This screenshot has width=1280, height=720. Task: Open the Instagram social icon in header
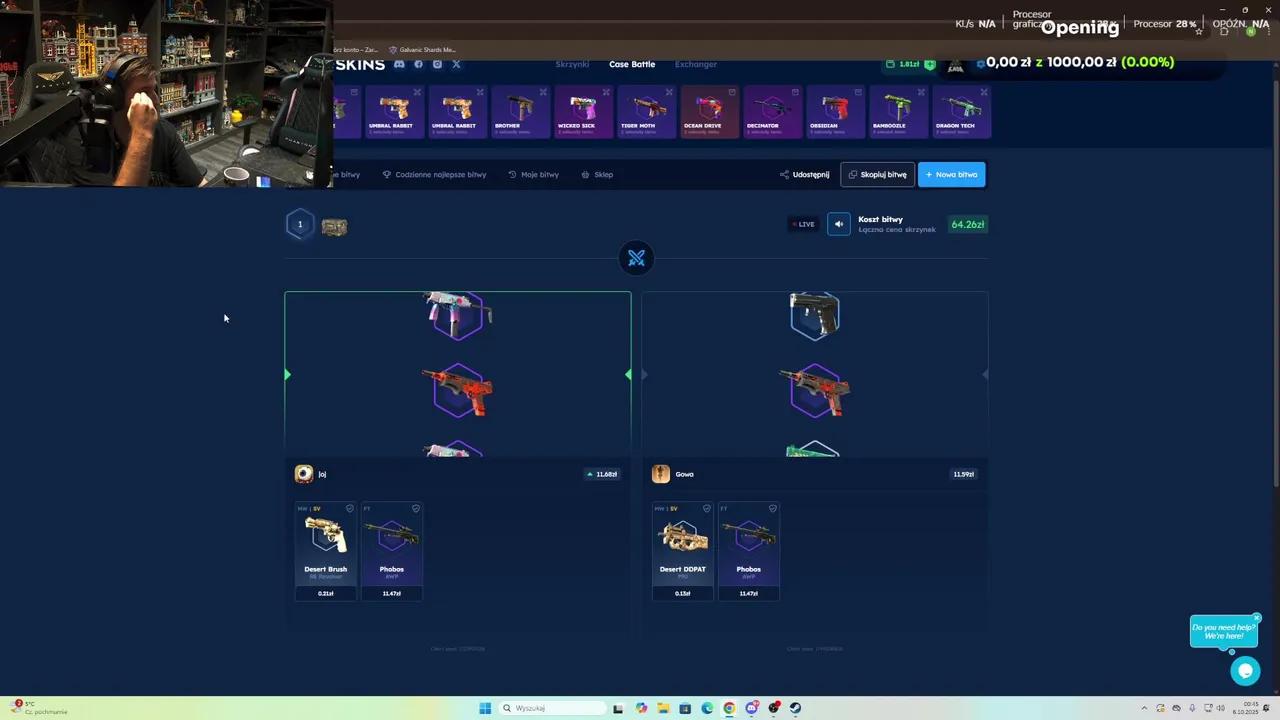click(x=437, y=64)
